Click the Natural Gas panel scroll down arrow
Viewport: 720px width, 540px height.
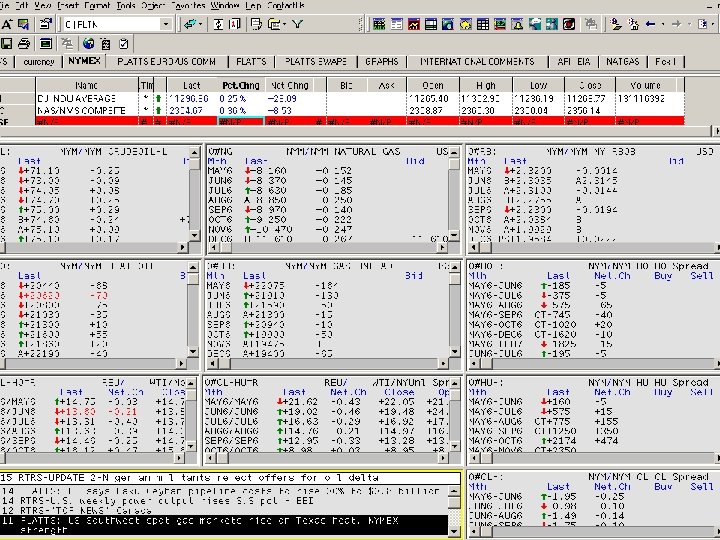[454, 235]
